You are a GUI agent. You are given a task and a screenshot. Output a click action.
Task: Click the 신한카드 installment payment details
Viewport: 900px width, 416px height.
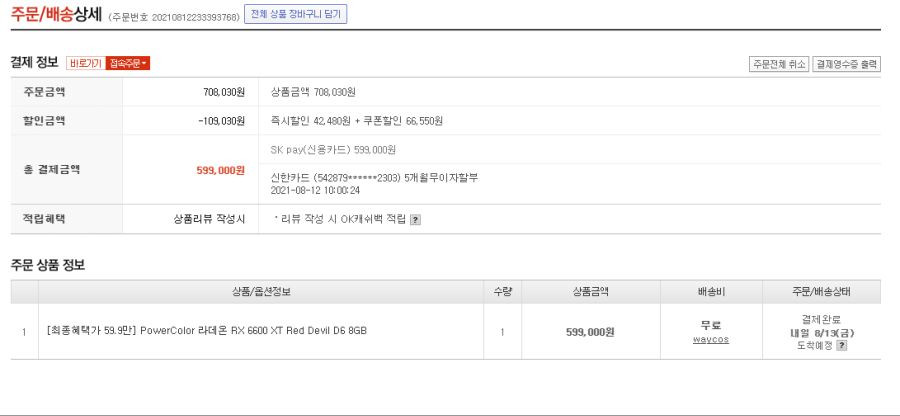[374, 184]
